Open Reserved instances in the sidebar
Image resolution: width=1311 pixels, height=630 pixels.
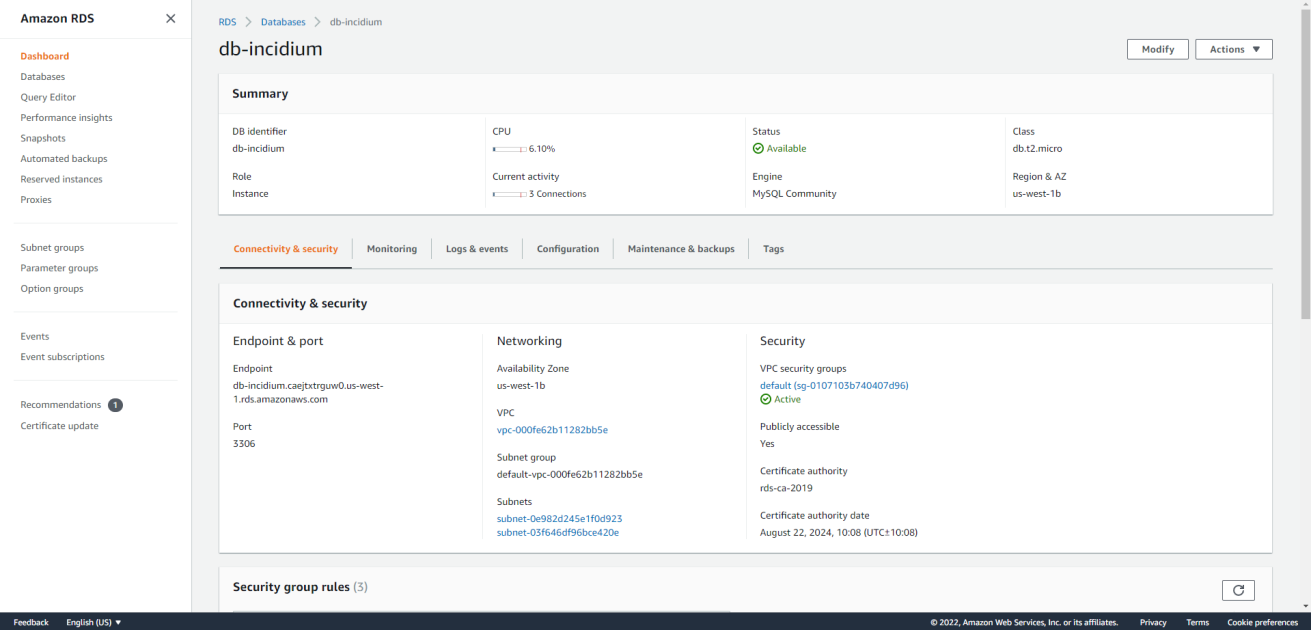61,179
